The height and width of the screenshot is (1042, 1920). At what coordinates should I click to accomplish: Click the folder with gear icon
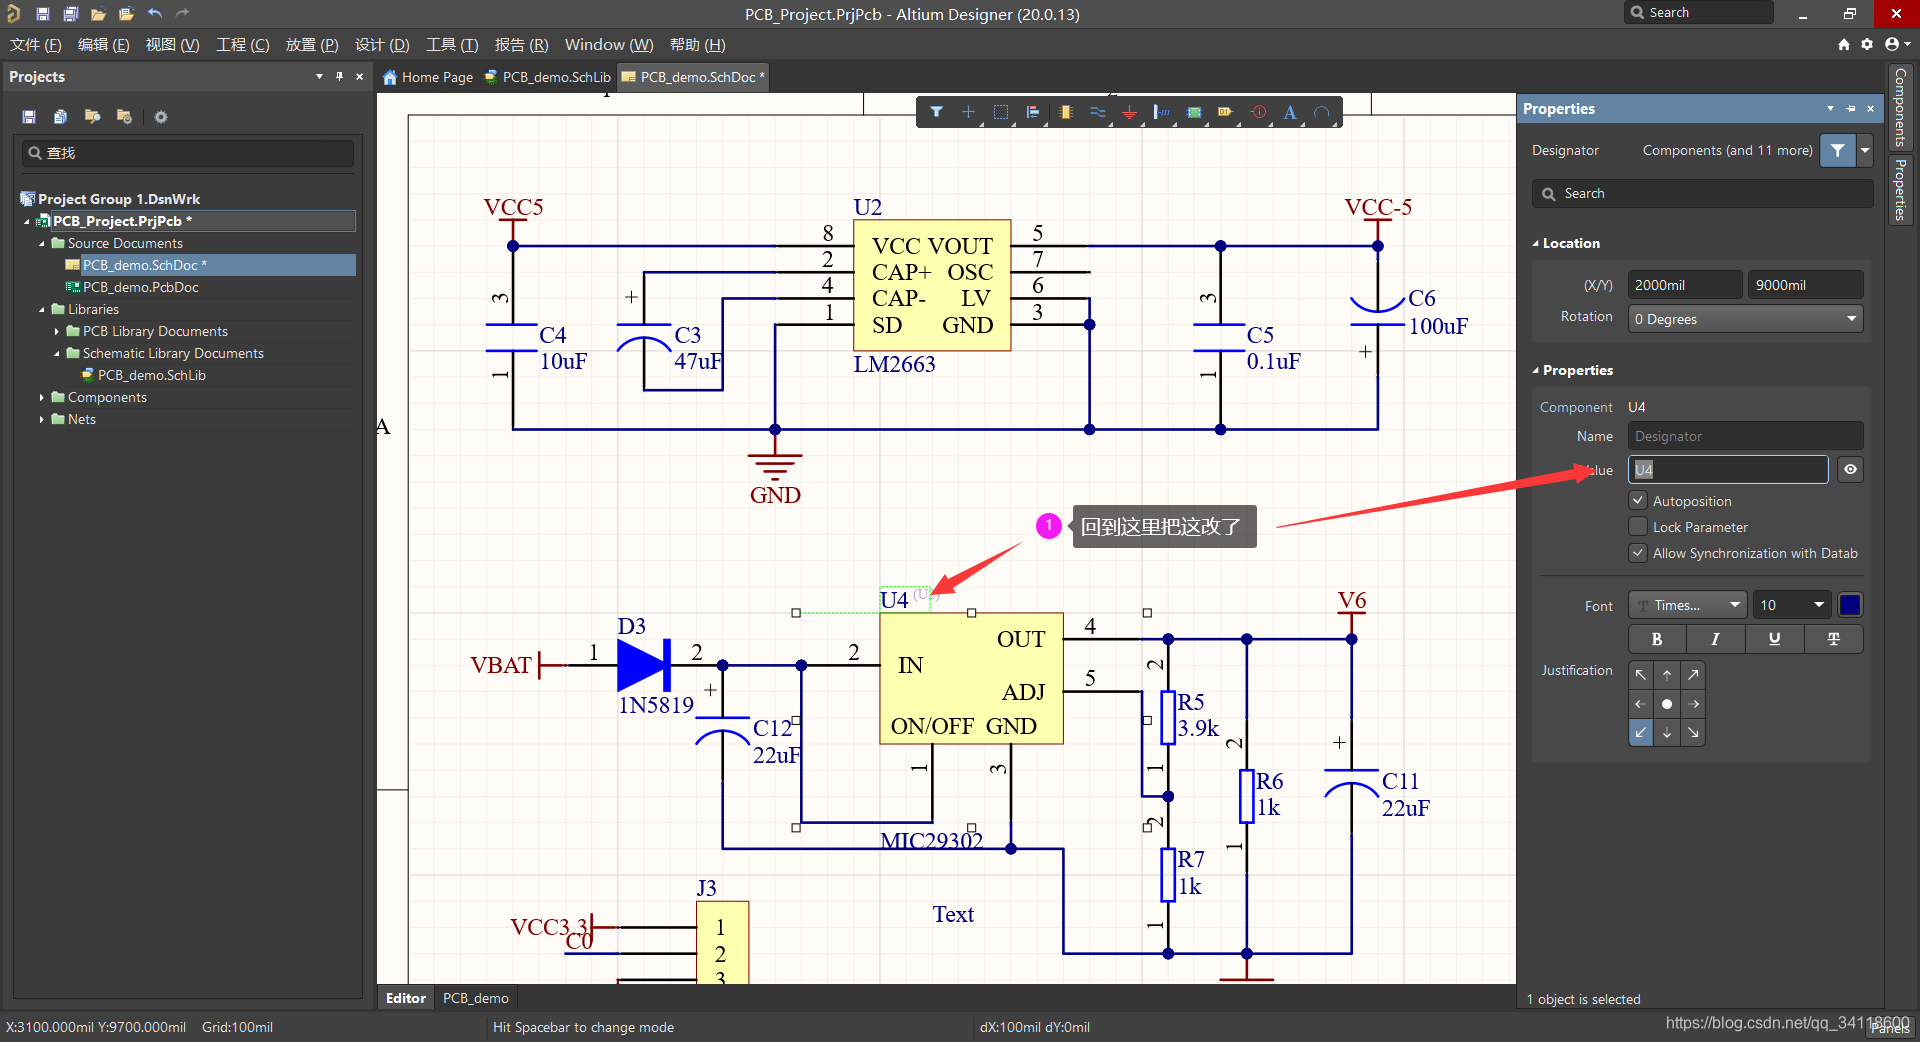tap(124, 117)
